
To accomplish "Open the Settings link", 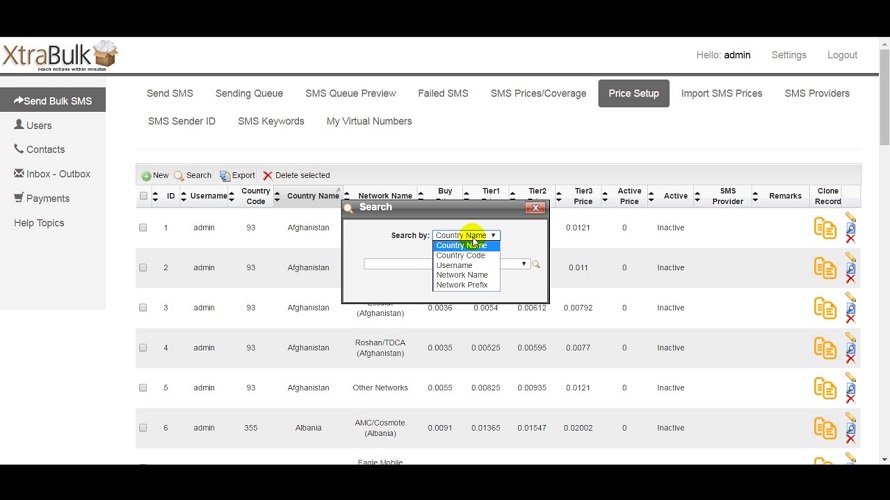I will [x=788, y=55].
